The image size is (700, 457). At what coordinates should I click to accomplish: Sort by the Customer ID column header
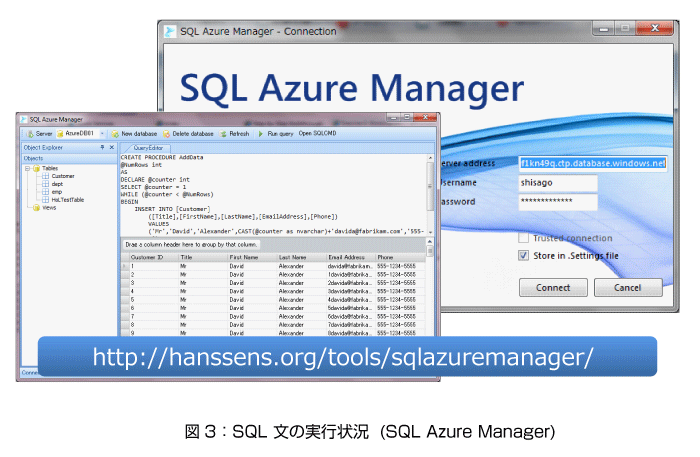point(154,258)
